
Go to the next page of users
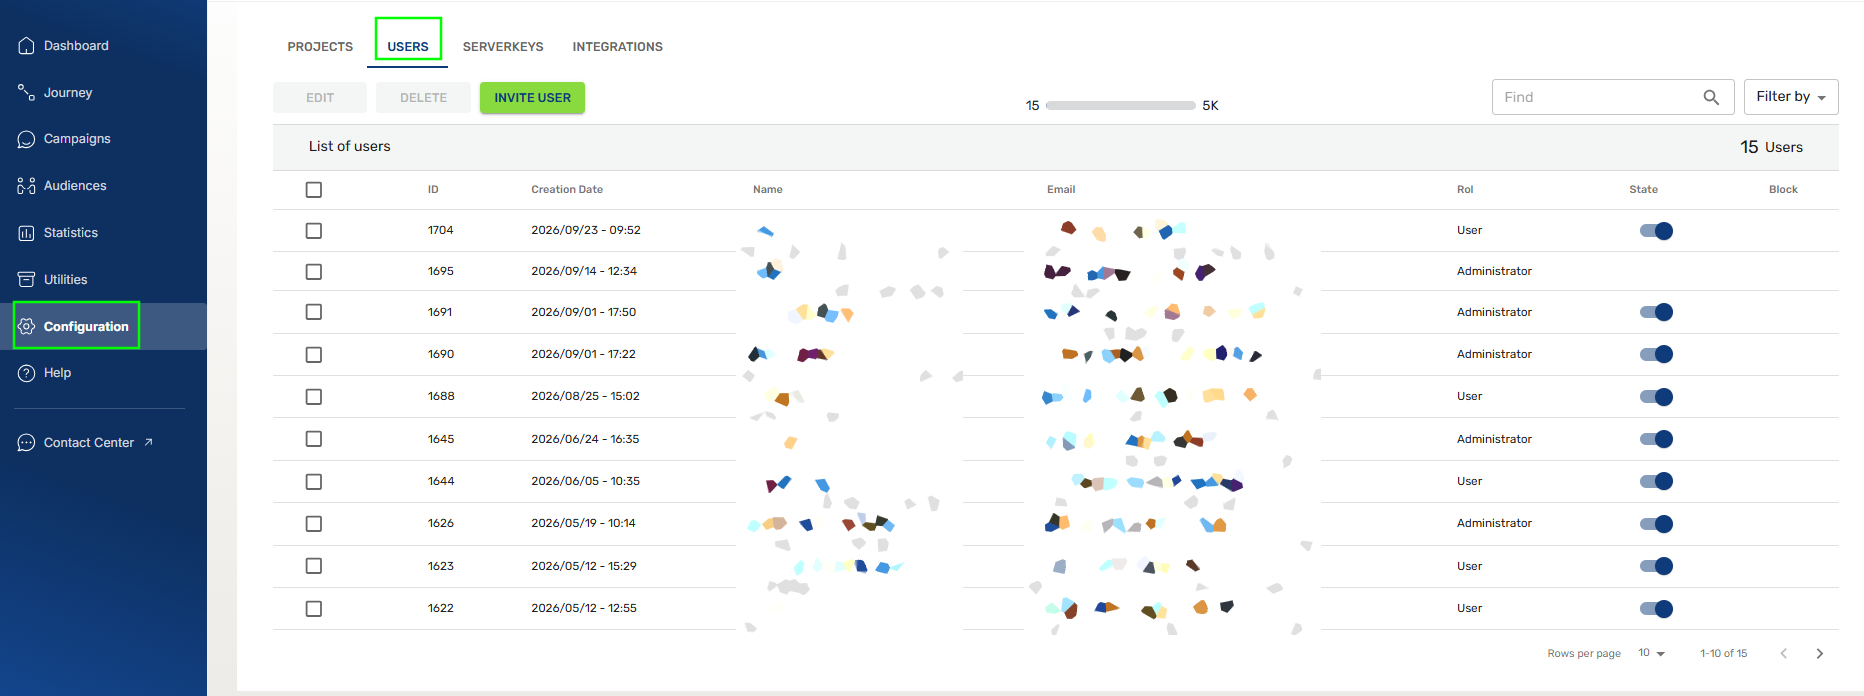(x=1820, y=654)
